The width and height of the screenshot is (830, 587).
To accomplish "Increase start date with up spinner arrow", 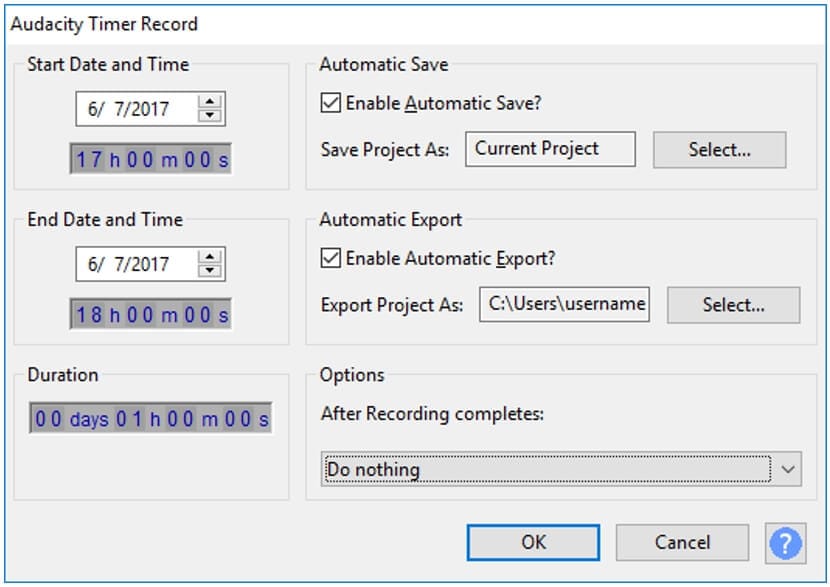I will tap(210, 102).
